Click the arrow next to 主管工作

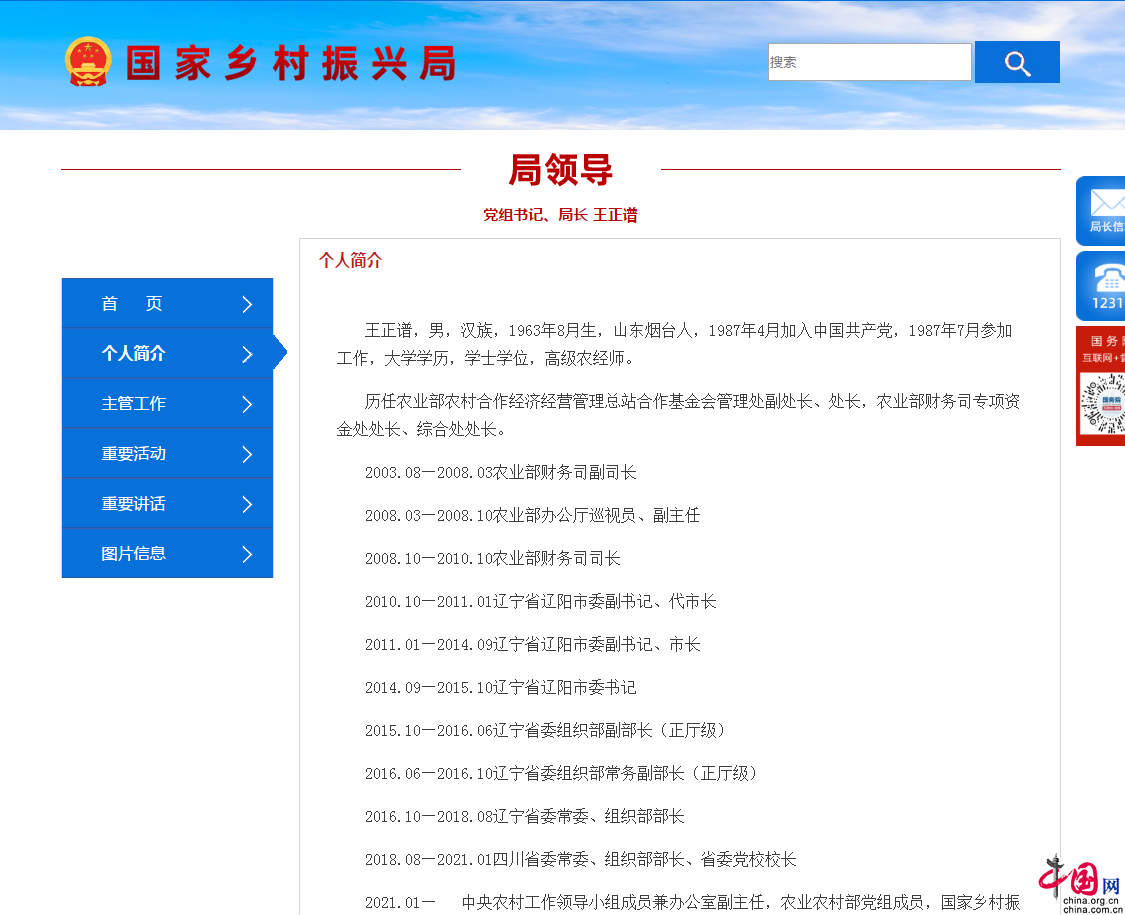coord(247,404)
